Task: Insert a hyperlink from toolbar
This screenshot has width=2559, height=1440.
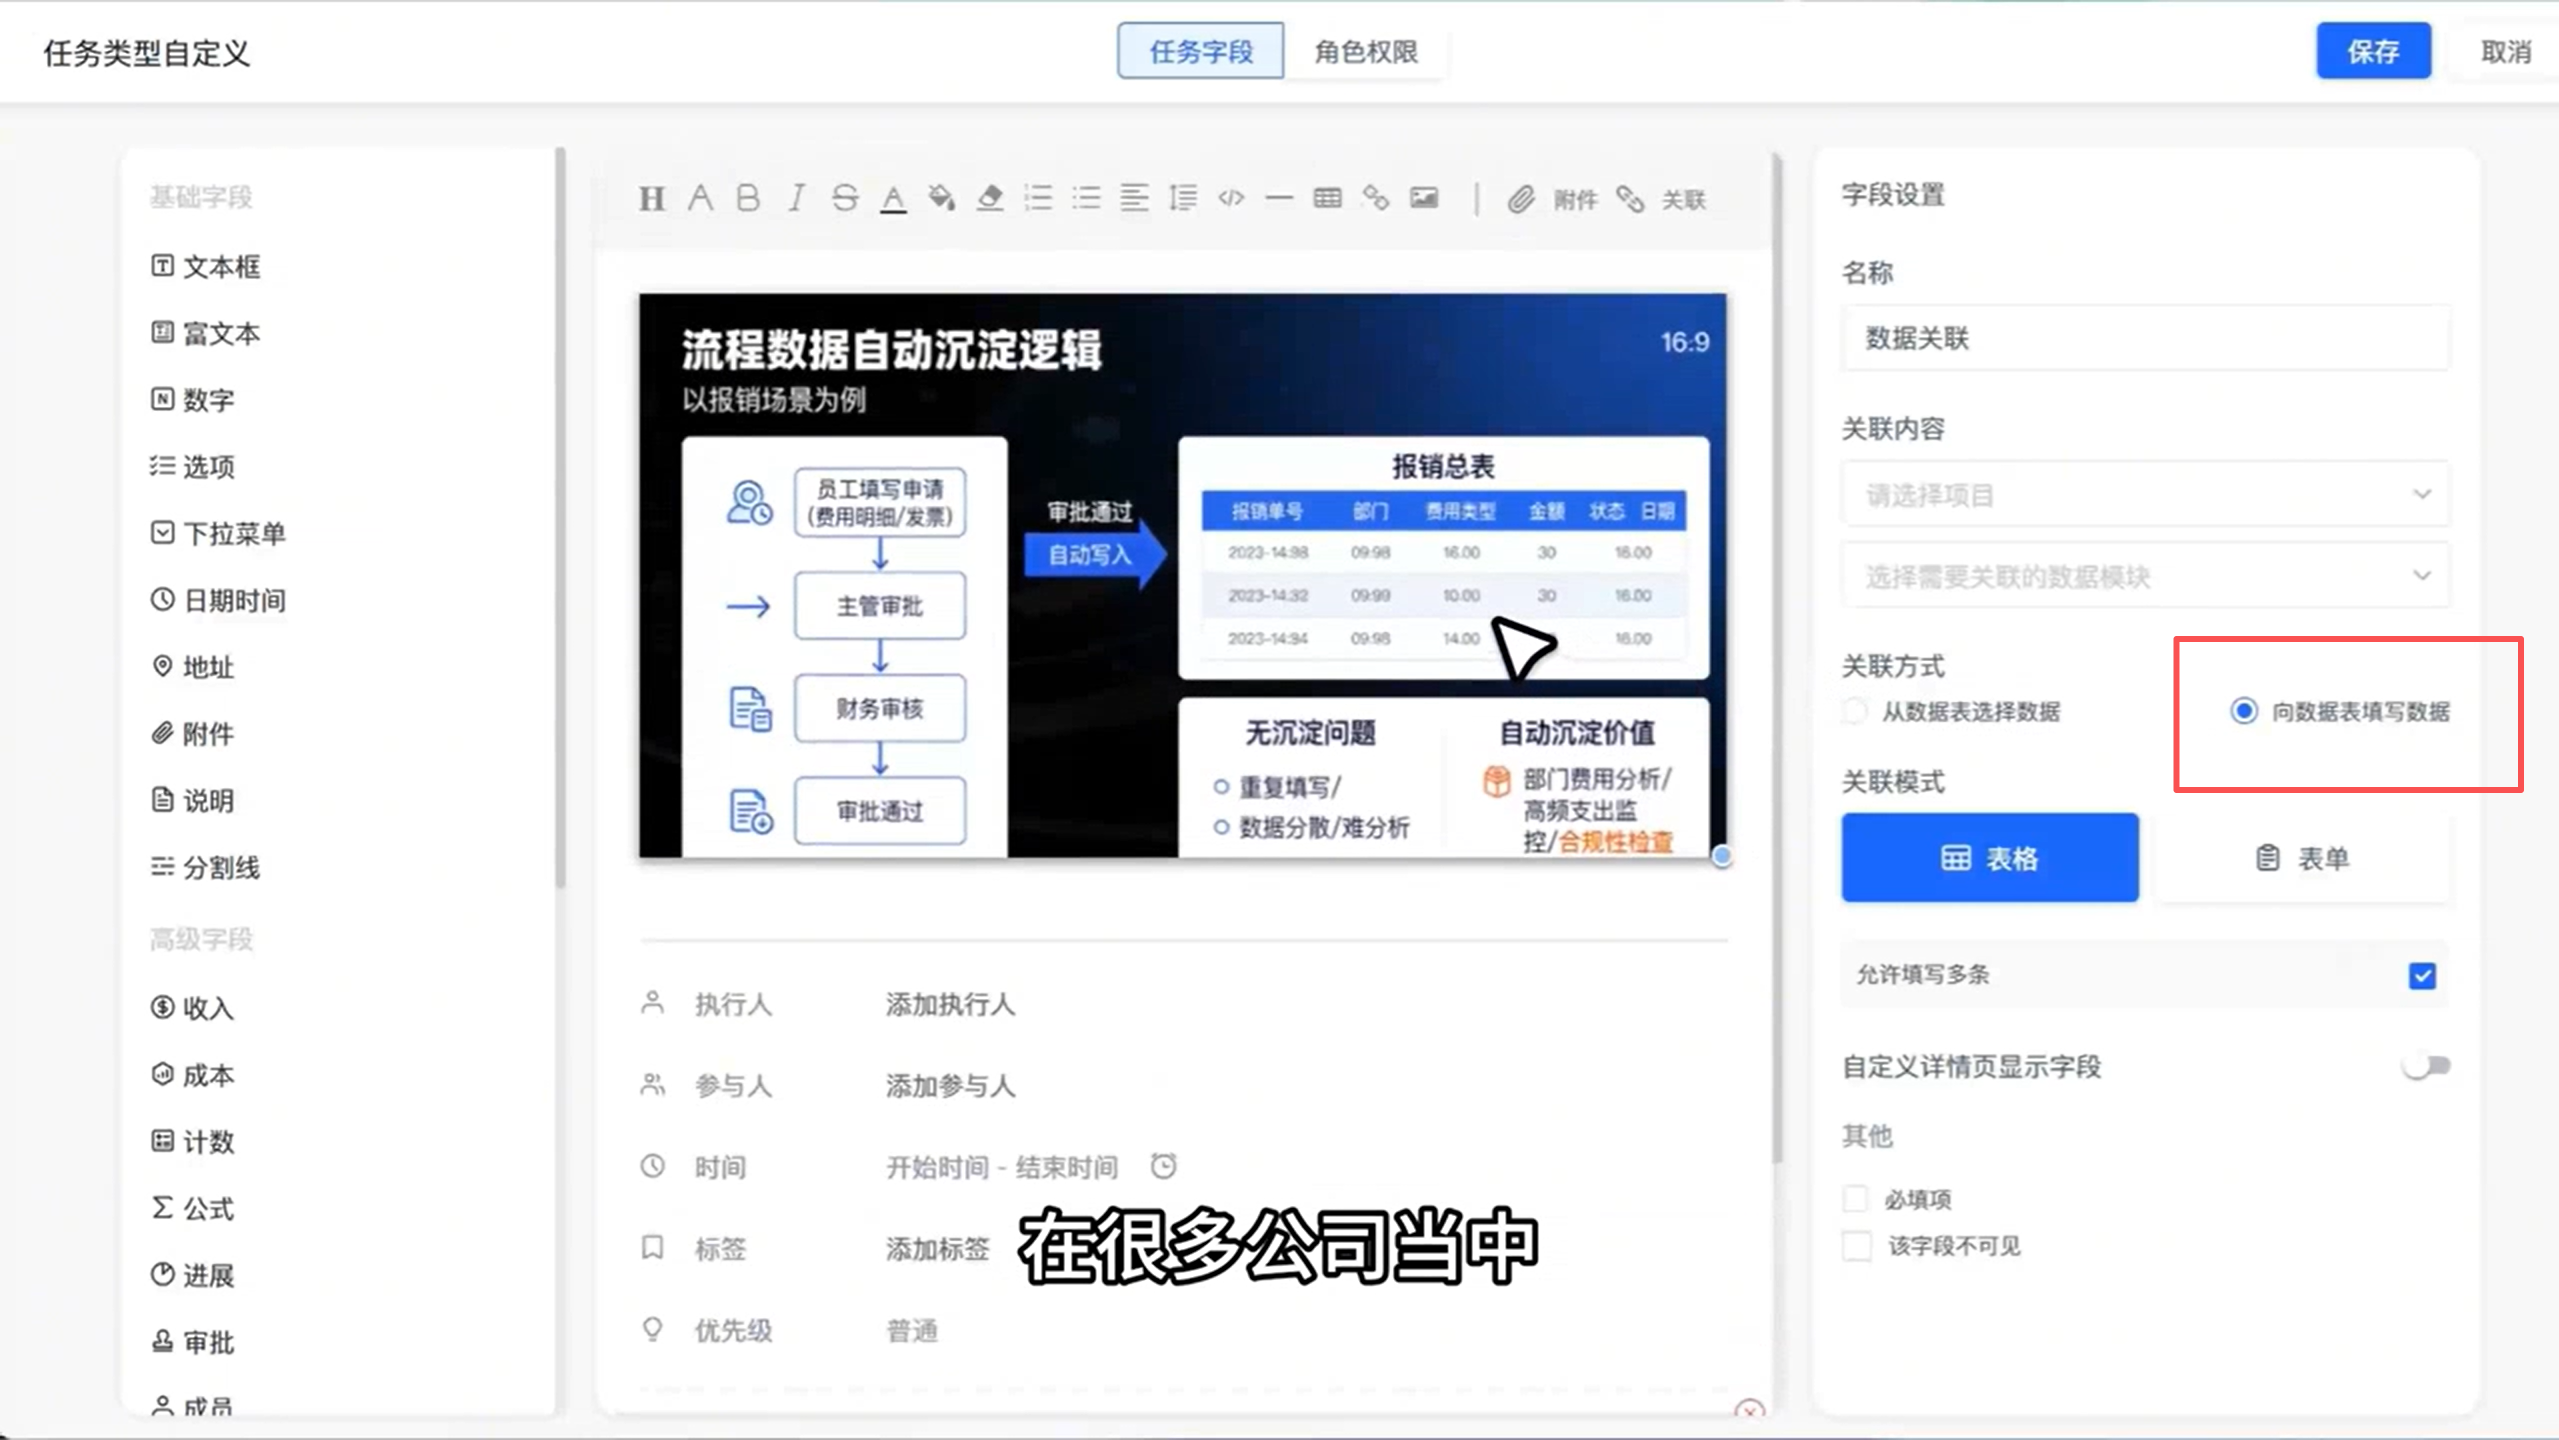Action: point(1376,198)
